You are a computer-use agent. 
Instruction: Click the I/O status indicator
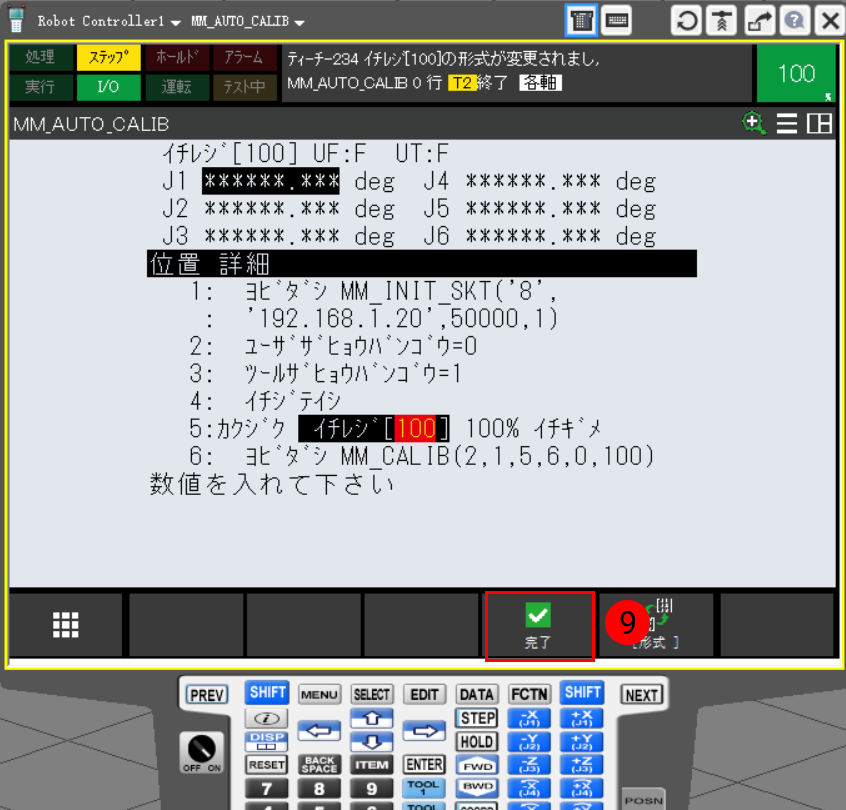(x=108, y=87)
